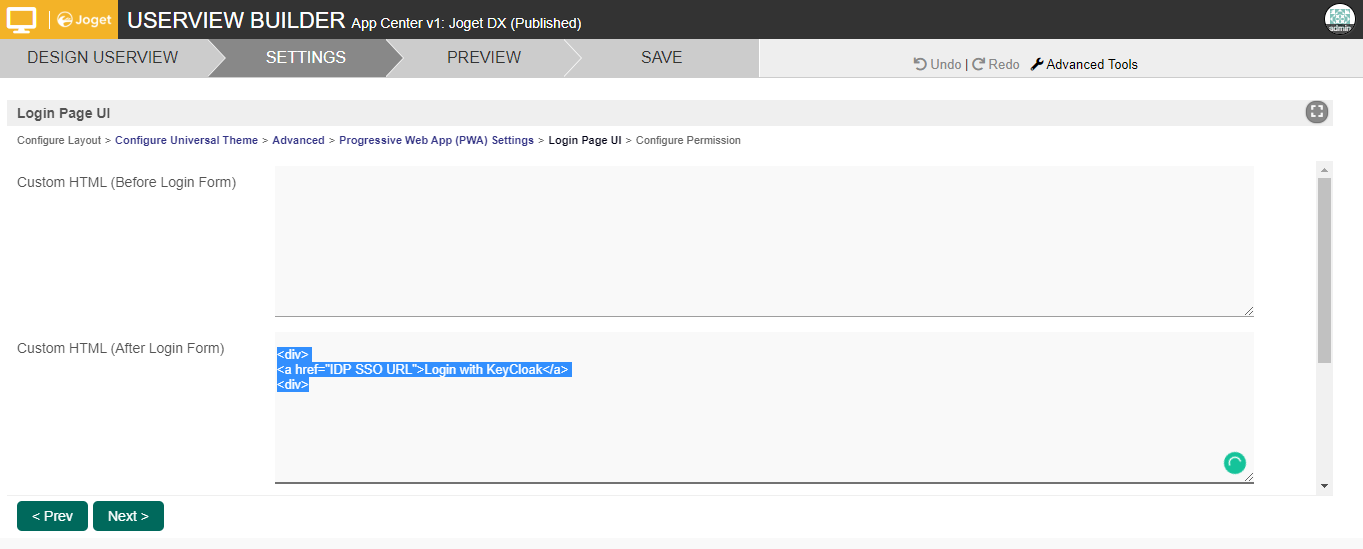
Task: Click the Next button
Action: click(x=128, y=516)
